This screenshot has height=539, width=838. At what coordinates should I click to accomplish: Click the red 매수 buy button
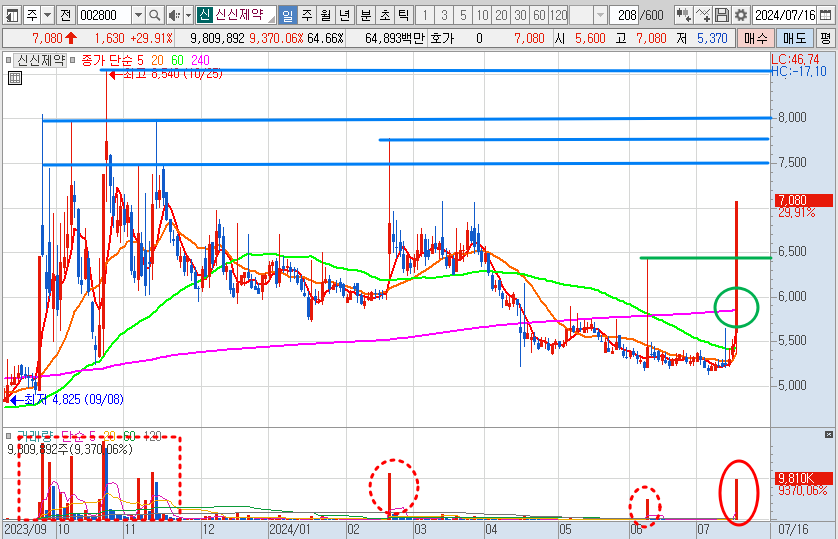[755, 38]
